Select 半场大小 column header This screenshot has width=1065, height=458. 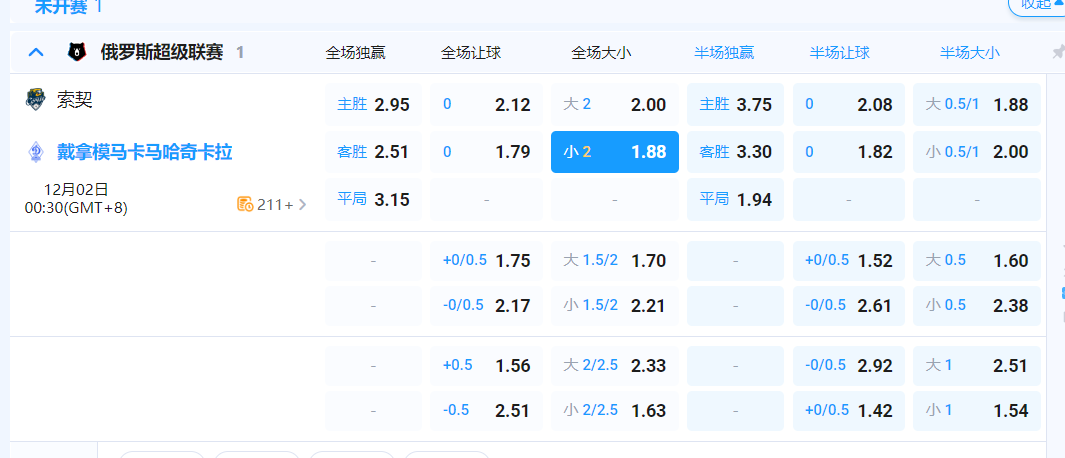[969, 53]
